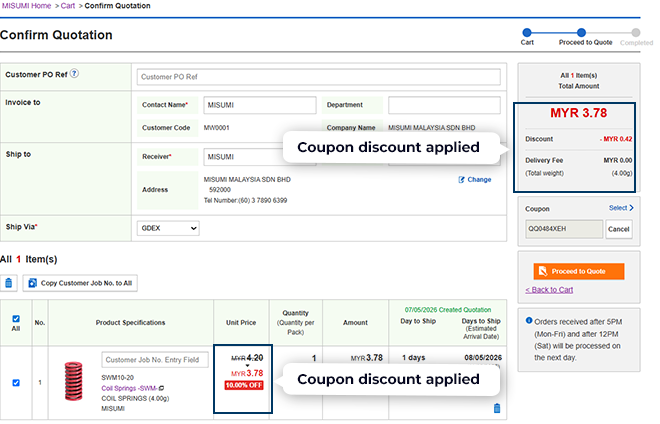Viewport: 660px width, 424px height.
Task: Click the estimated arrival date 08/05/2026
Action: (x=483, y=357)
